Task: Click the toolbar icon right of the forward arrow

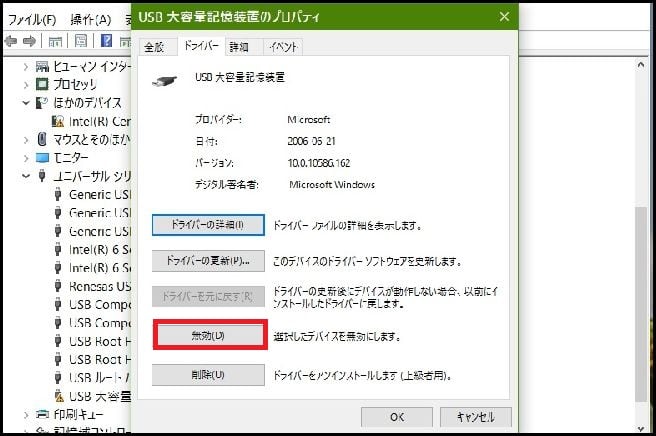Action: point(55,41)
